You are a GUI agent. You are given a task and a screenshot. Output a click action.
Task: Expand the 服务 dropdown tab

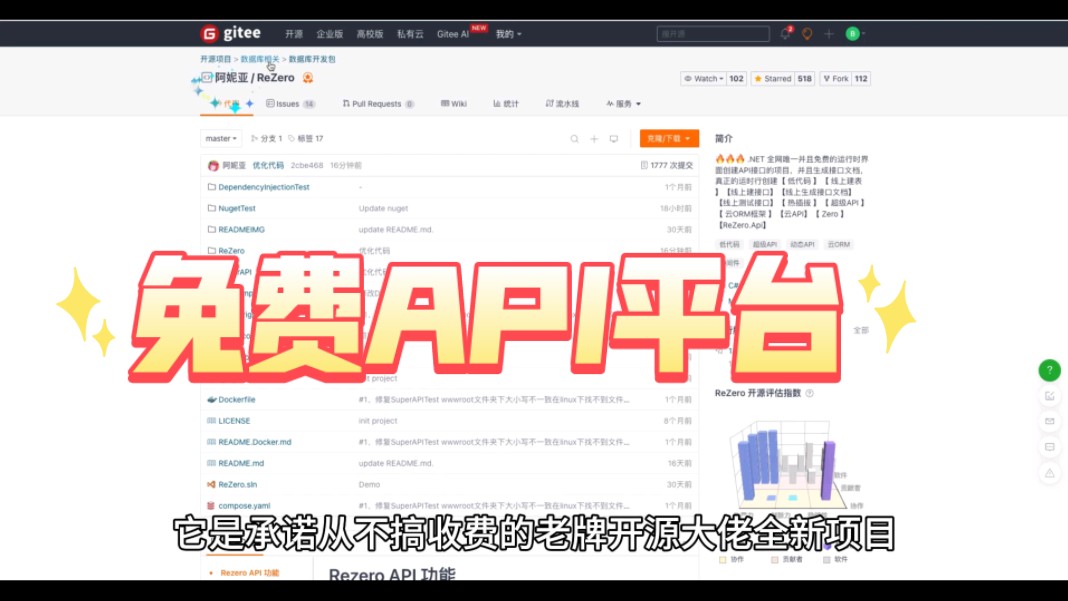[623, 104]
